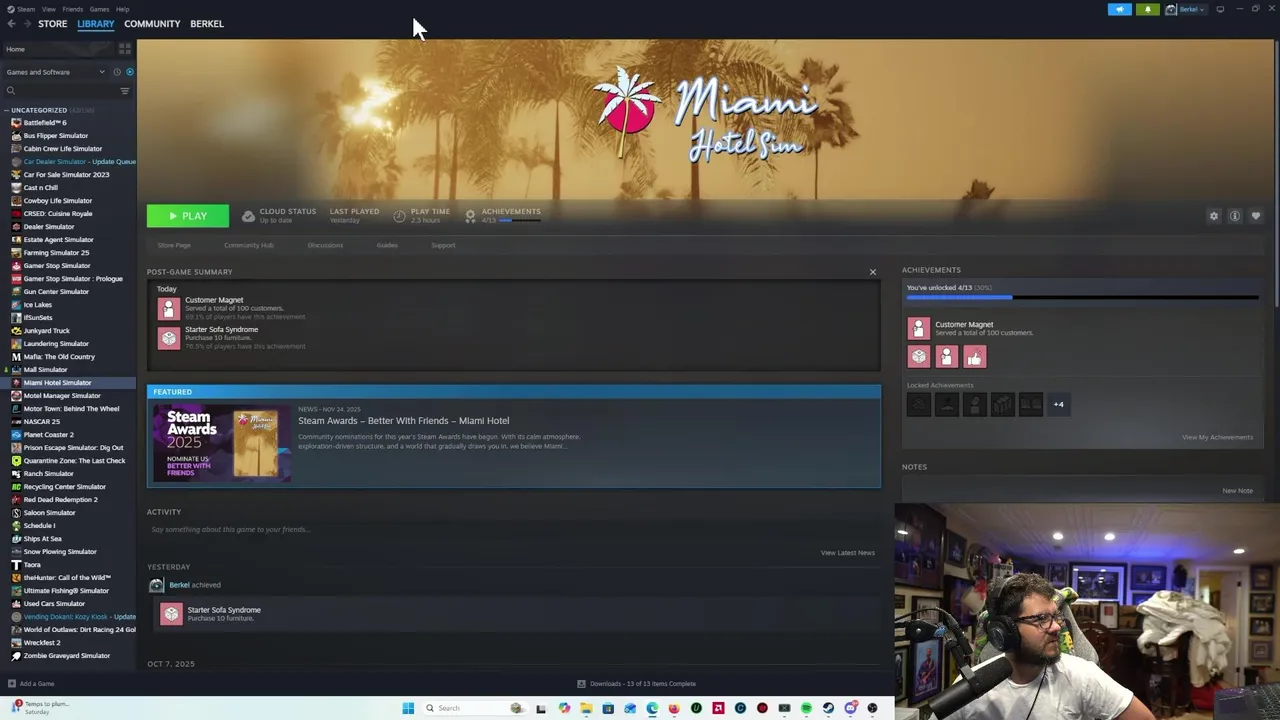This screenshot has height=720, width=1280.
Task: Open the cube unlocked achievement icon
Action: 918,357
